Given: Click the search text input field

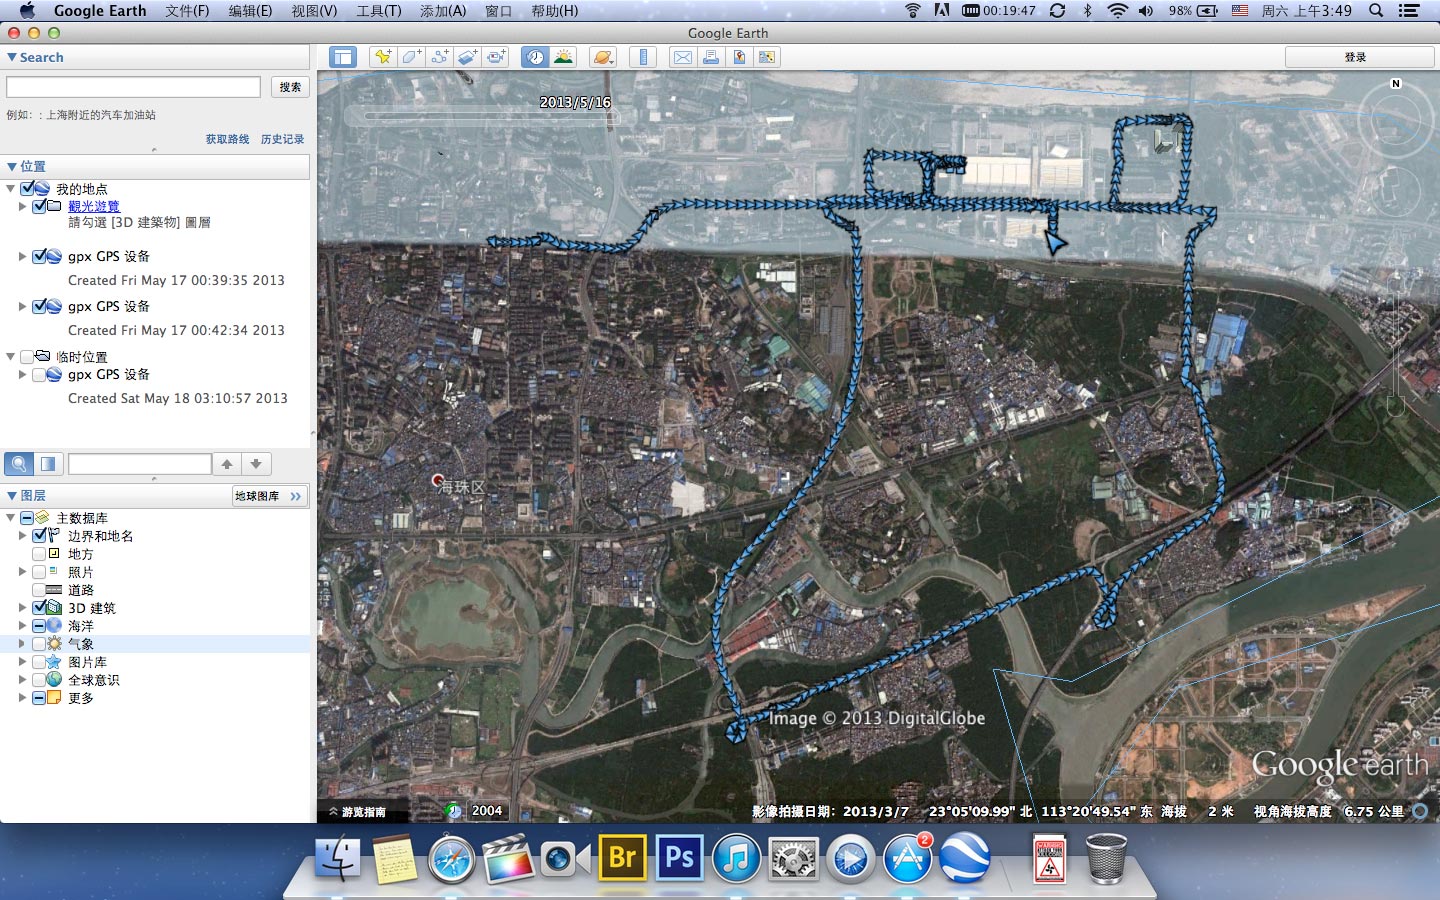Looking at the screenshot, I should coord(133,87).
